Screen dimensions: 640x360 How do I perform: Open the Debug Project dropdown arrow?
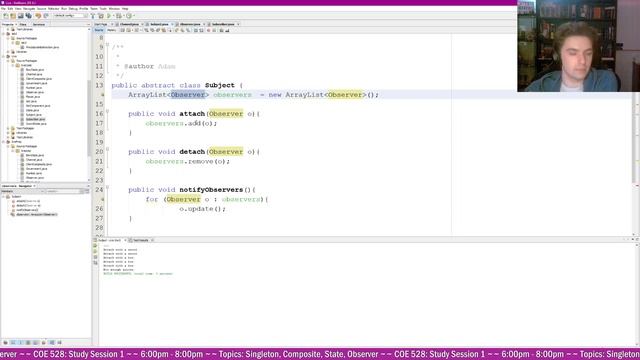[x=123, y=16]
